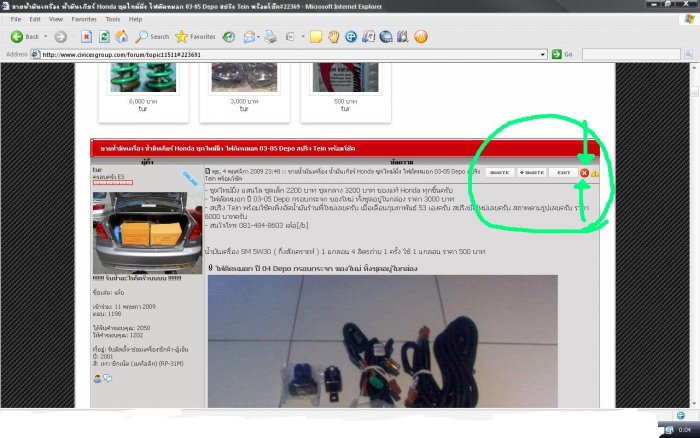The width and height of the screenshot is (700, 438).
Task: Click the tray icon next to clock 0:04
Action: click(x=669, y=430)
